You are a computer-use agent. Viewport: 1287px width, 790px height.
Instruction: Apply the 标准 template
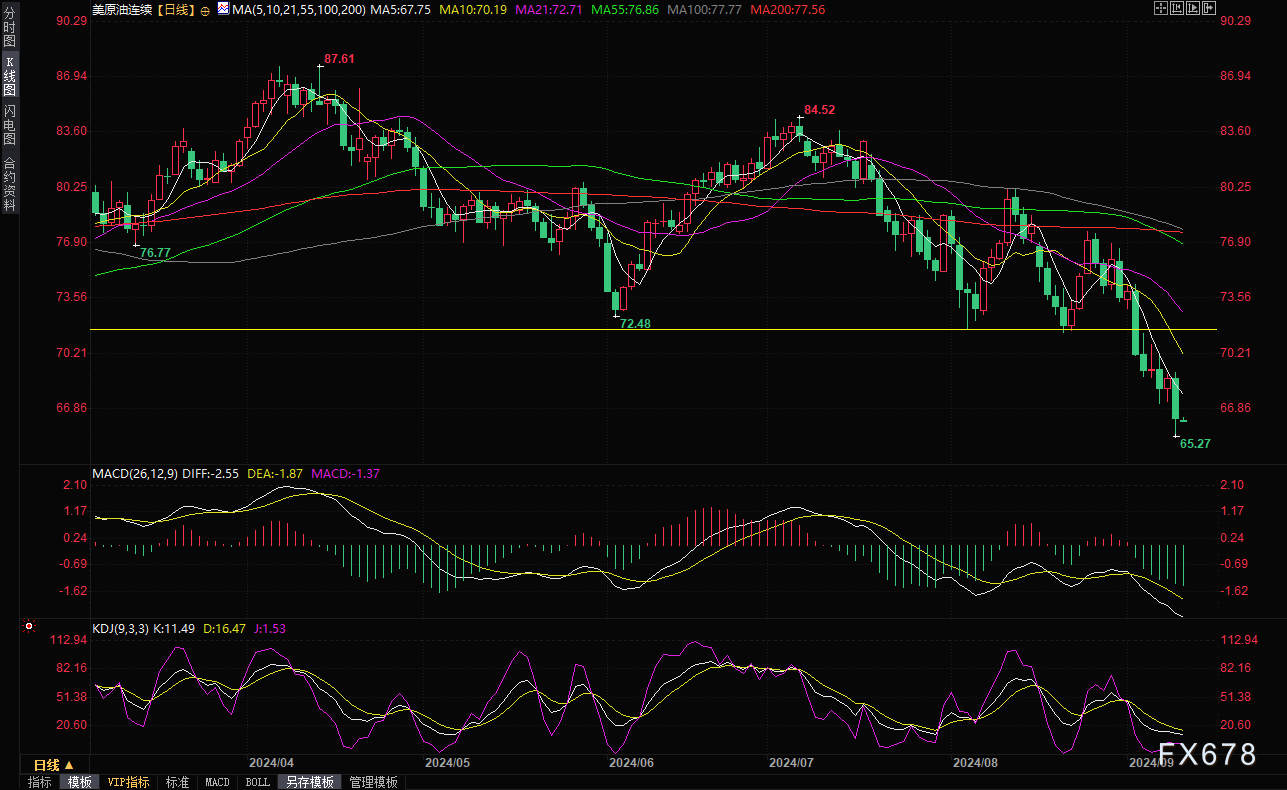177,782
